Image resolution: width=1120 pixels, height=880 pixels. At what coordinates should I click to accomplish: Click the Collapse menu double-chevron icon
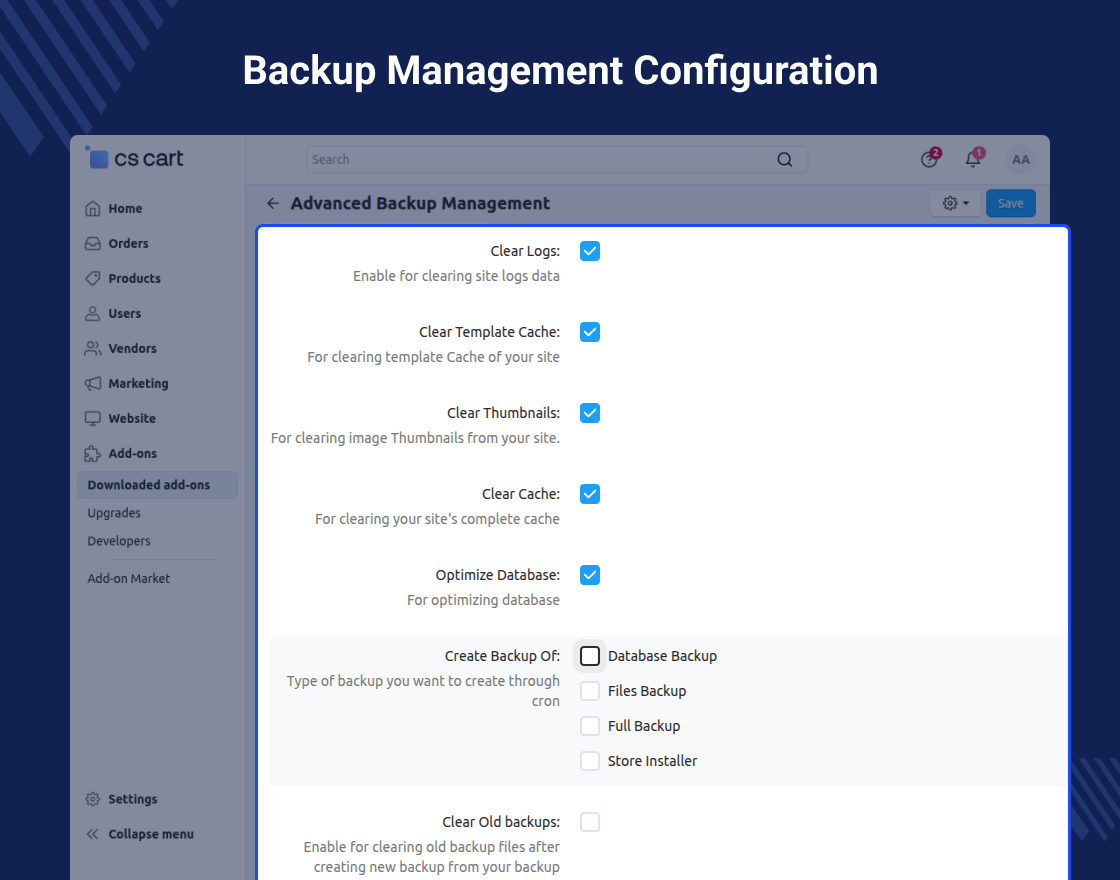click(x=93, y=834)
